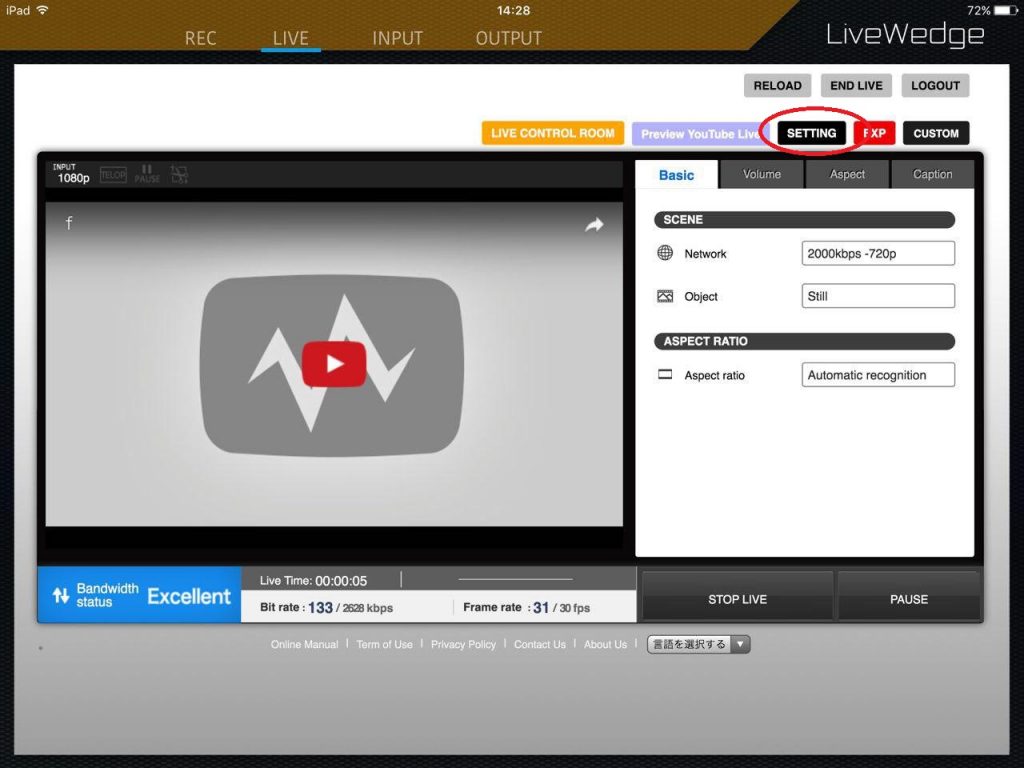Open the Aspect tab

(847, 174)
